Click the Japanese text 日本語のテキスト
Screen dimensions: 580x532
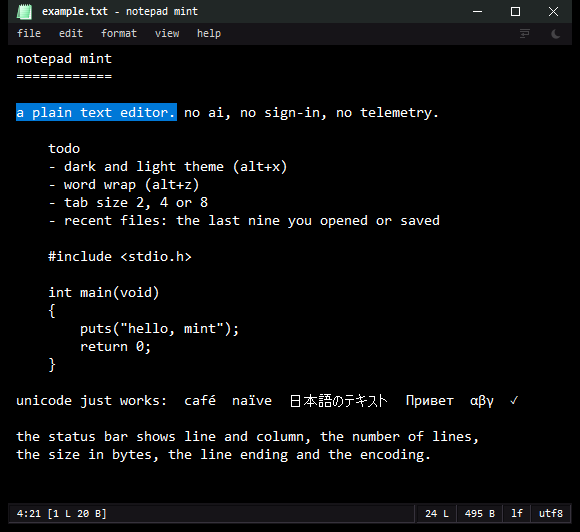(x=338, y=401)
